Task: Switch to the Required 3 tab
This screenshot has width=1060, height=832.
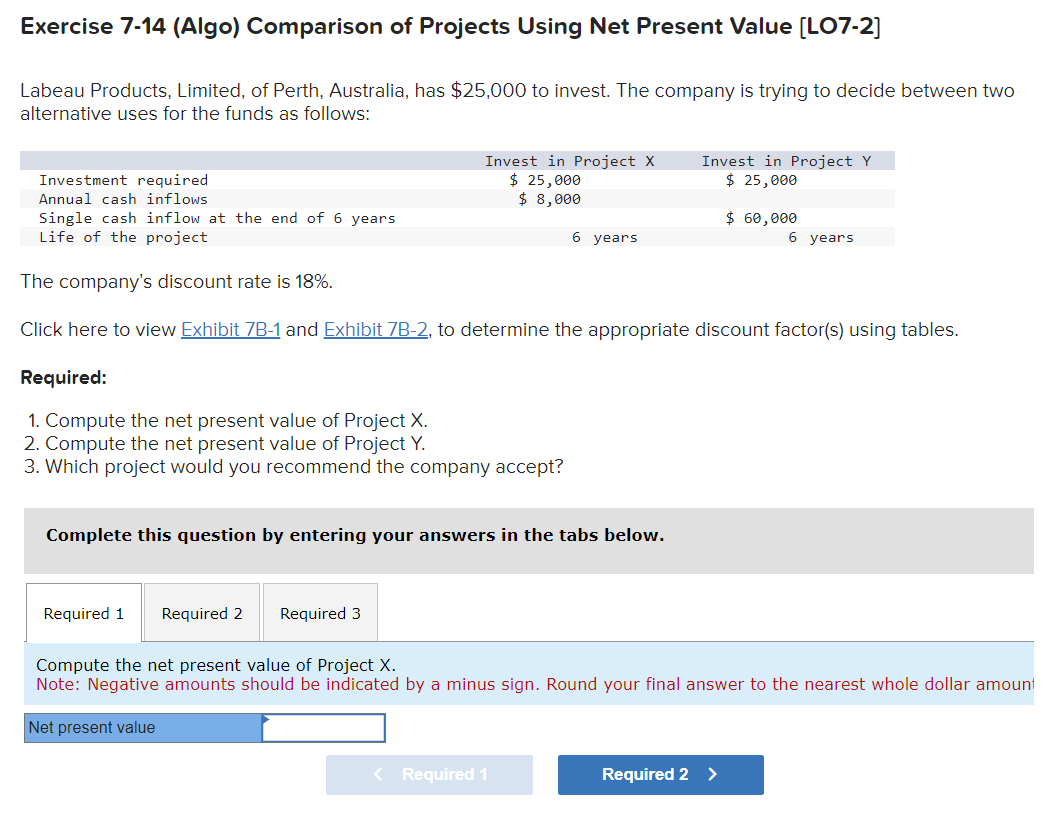Action: pyautogui.click(x=320, y=612)
